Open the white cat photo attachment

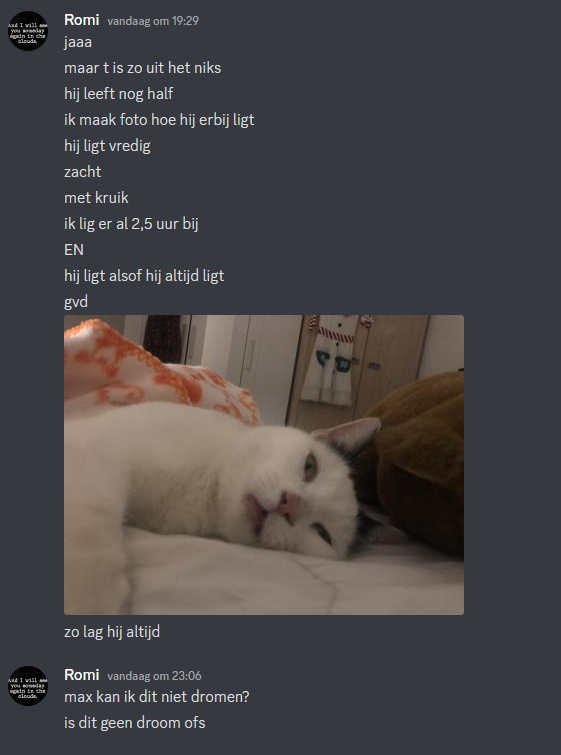pyautogui.click(x=264, y=465)
